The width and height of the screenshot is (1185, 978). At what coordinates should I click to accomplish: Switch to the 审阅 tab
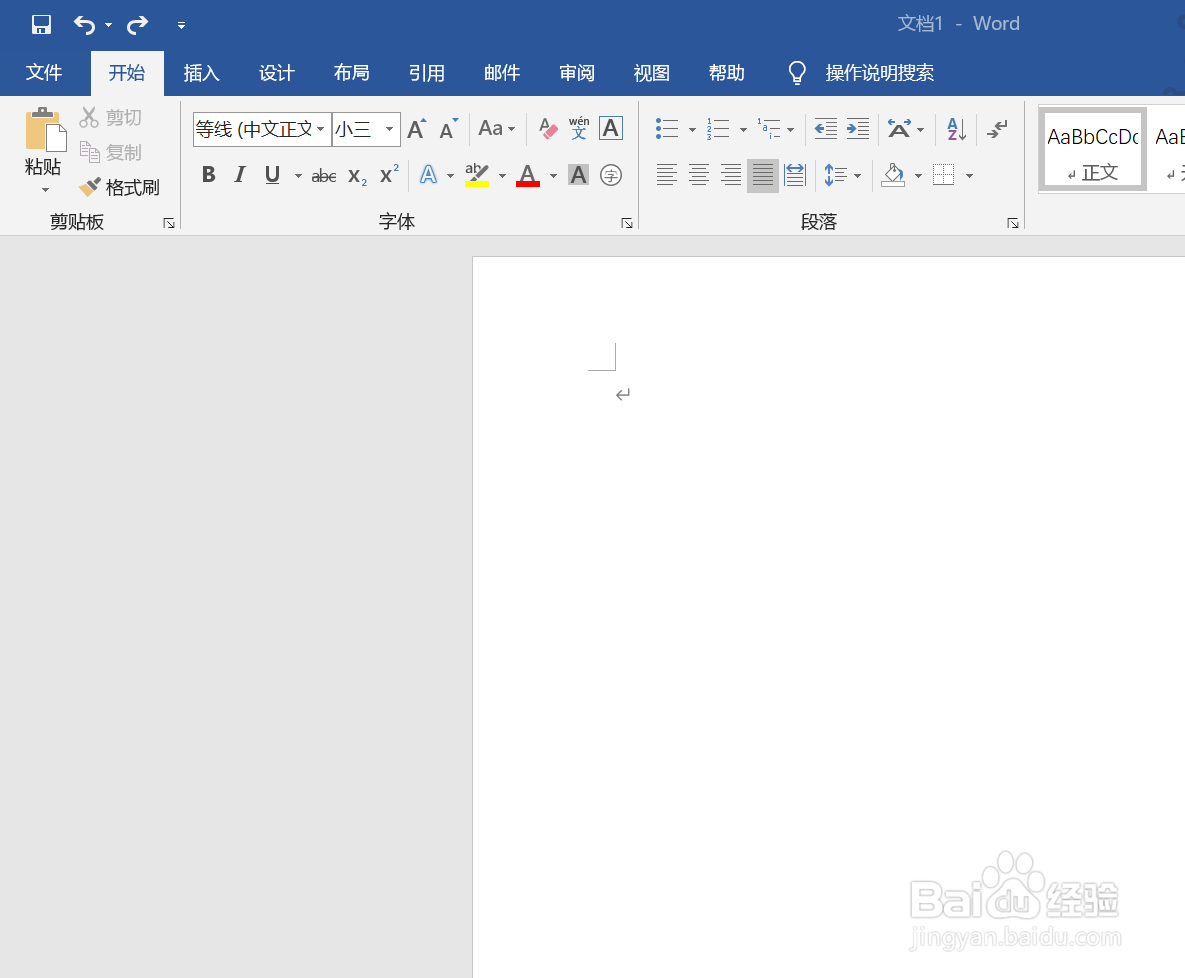577,73
